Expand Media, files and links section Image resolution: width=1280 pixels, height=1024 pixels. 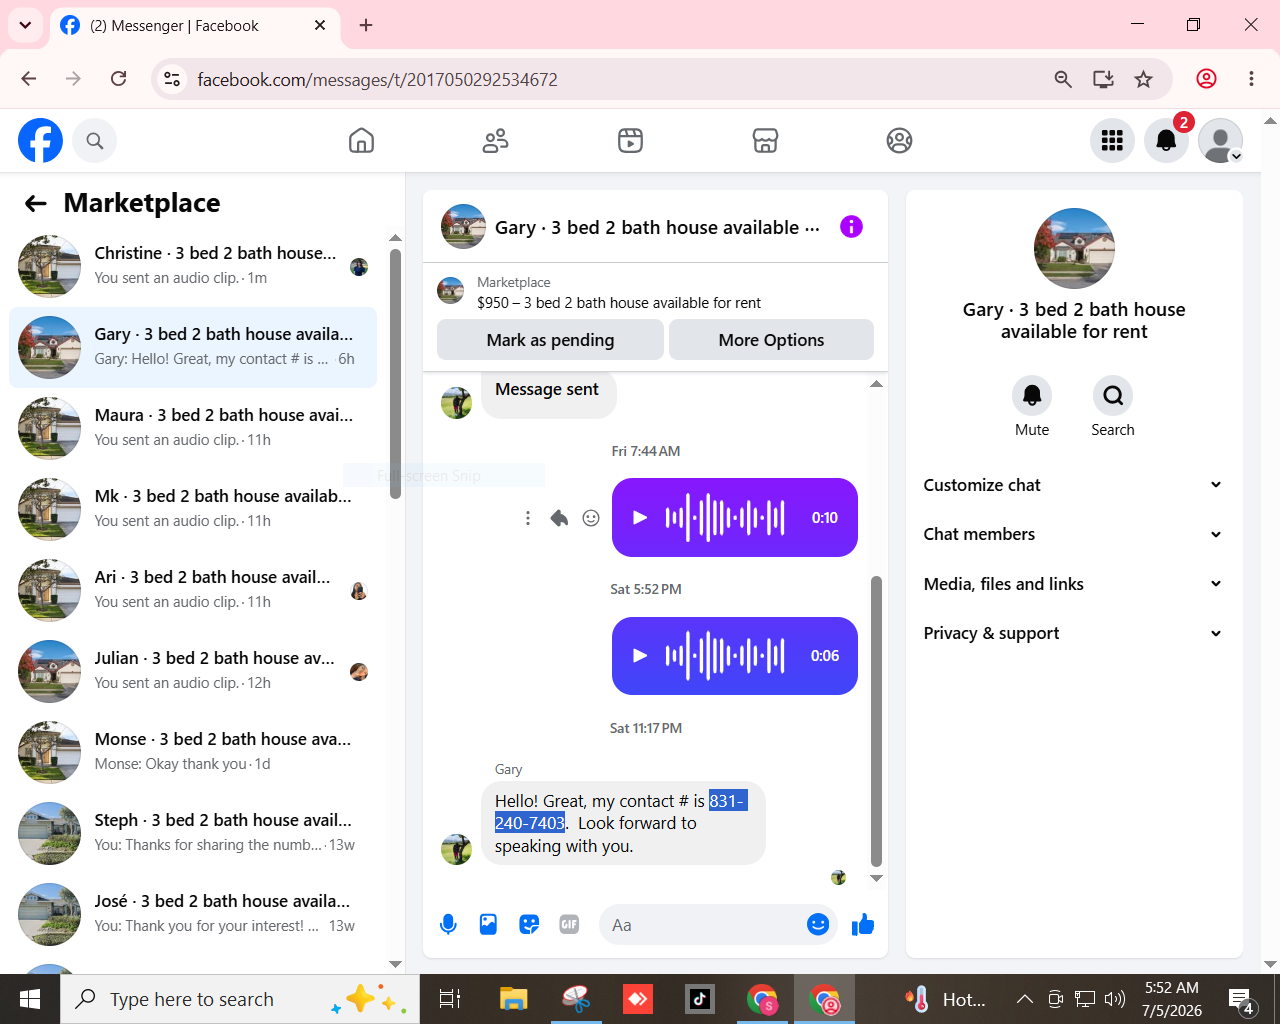point(1073,584)
